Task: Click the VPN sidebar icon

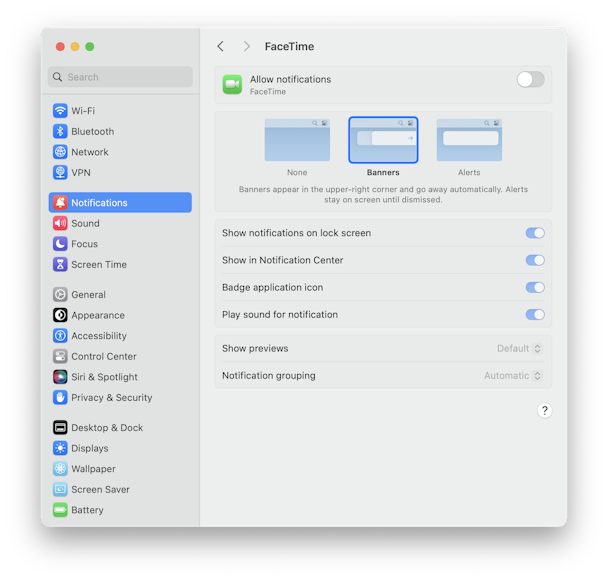Action: (x=60, y=172)
